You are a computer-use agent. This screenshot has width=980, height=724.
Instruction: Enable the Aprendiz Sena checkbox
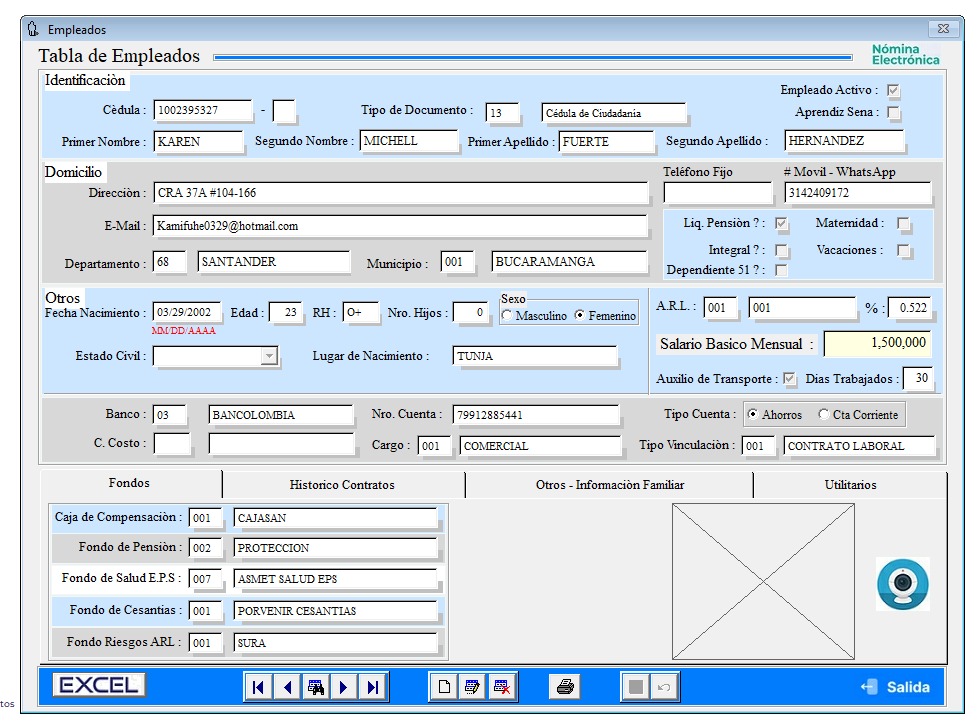point(894,113)
